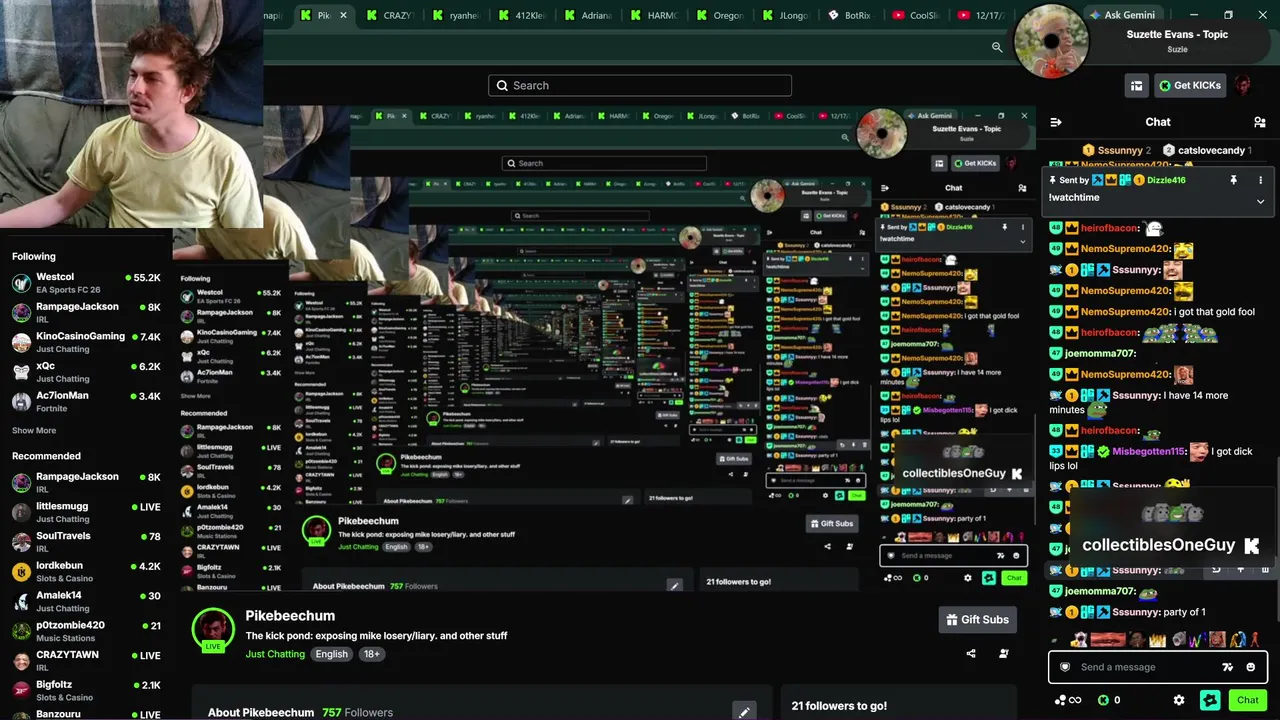1280x720 pixels.
Task: Click Dizzle416 username in pinned message
Action: 1166,180
